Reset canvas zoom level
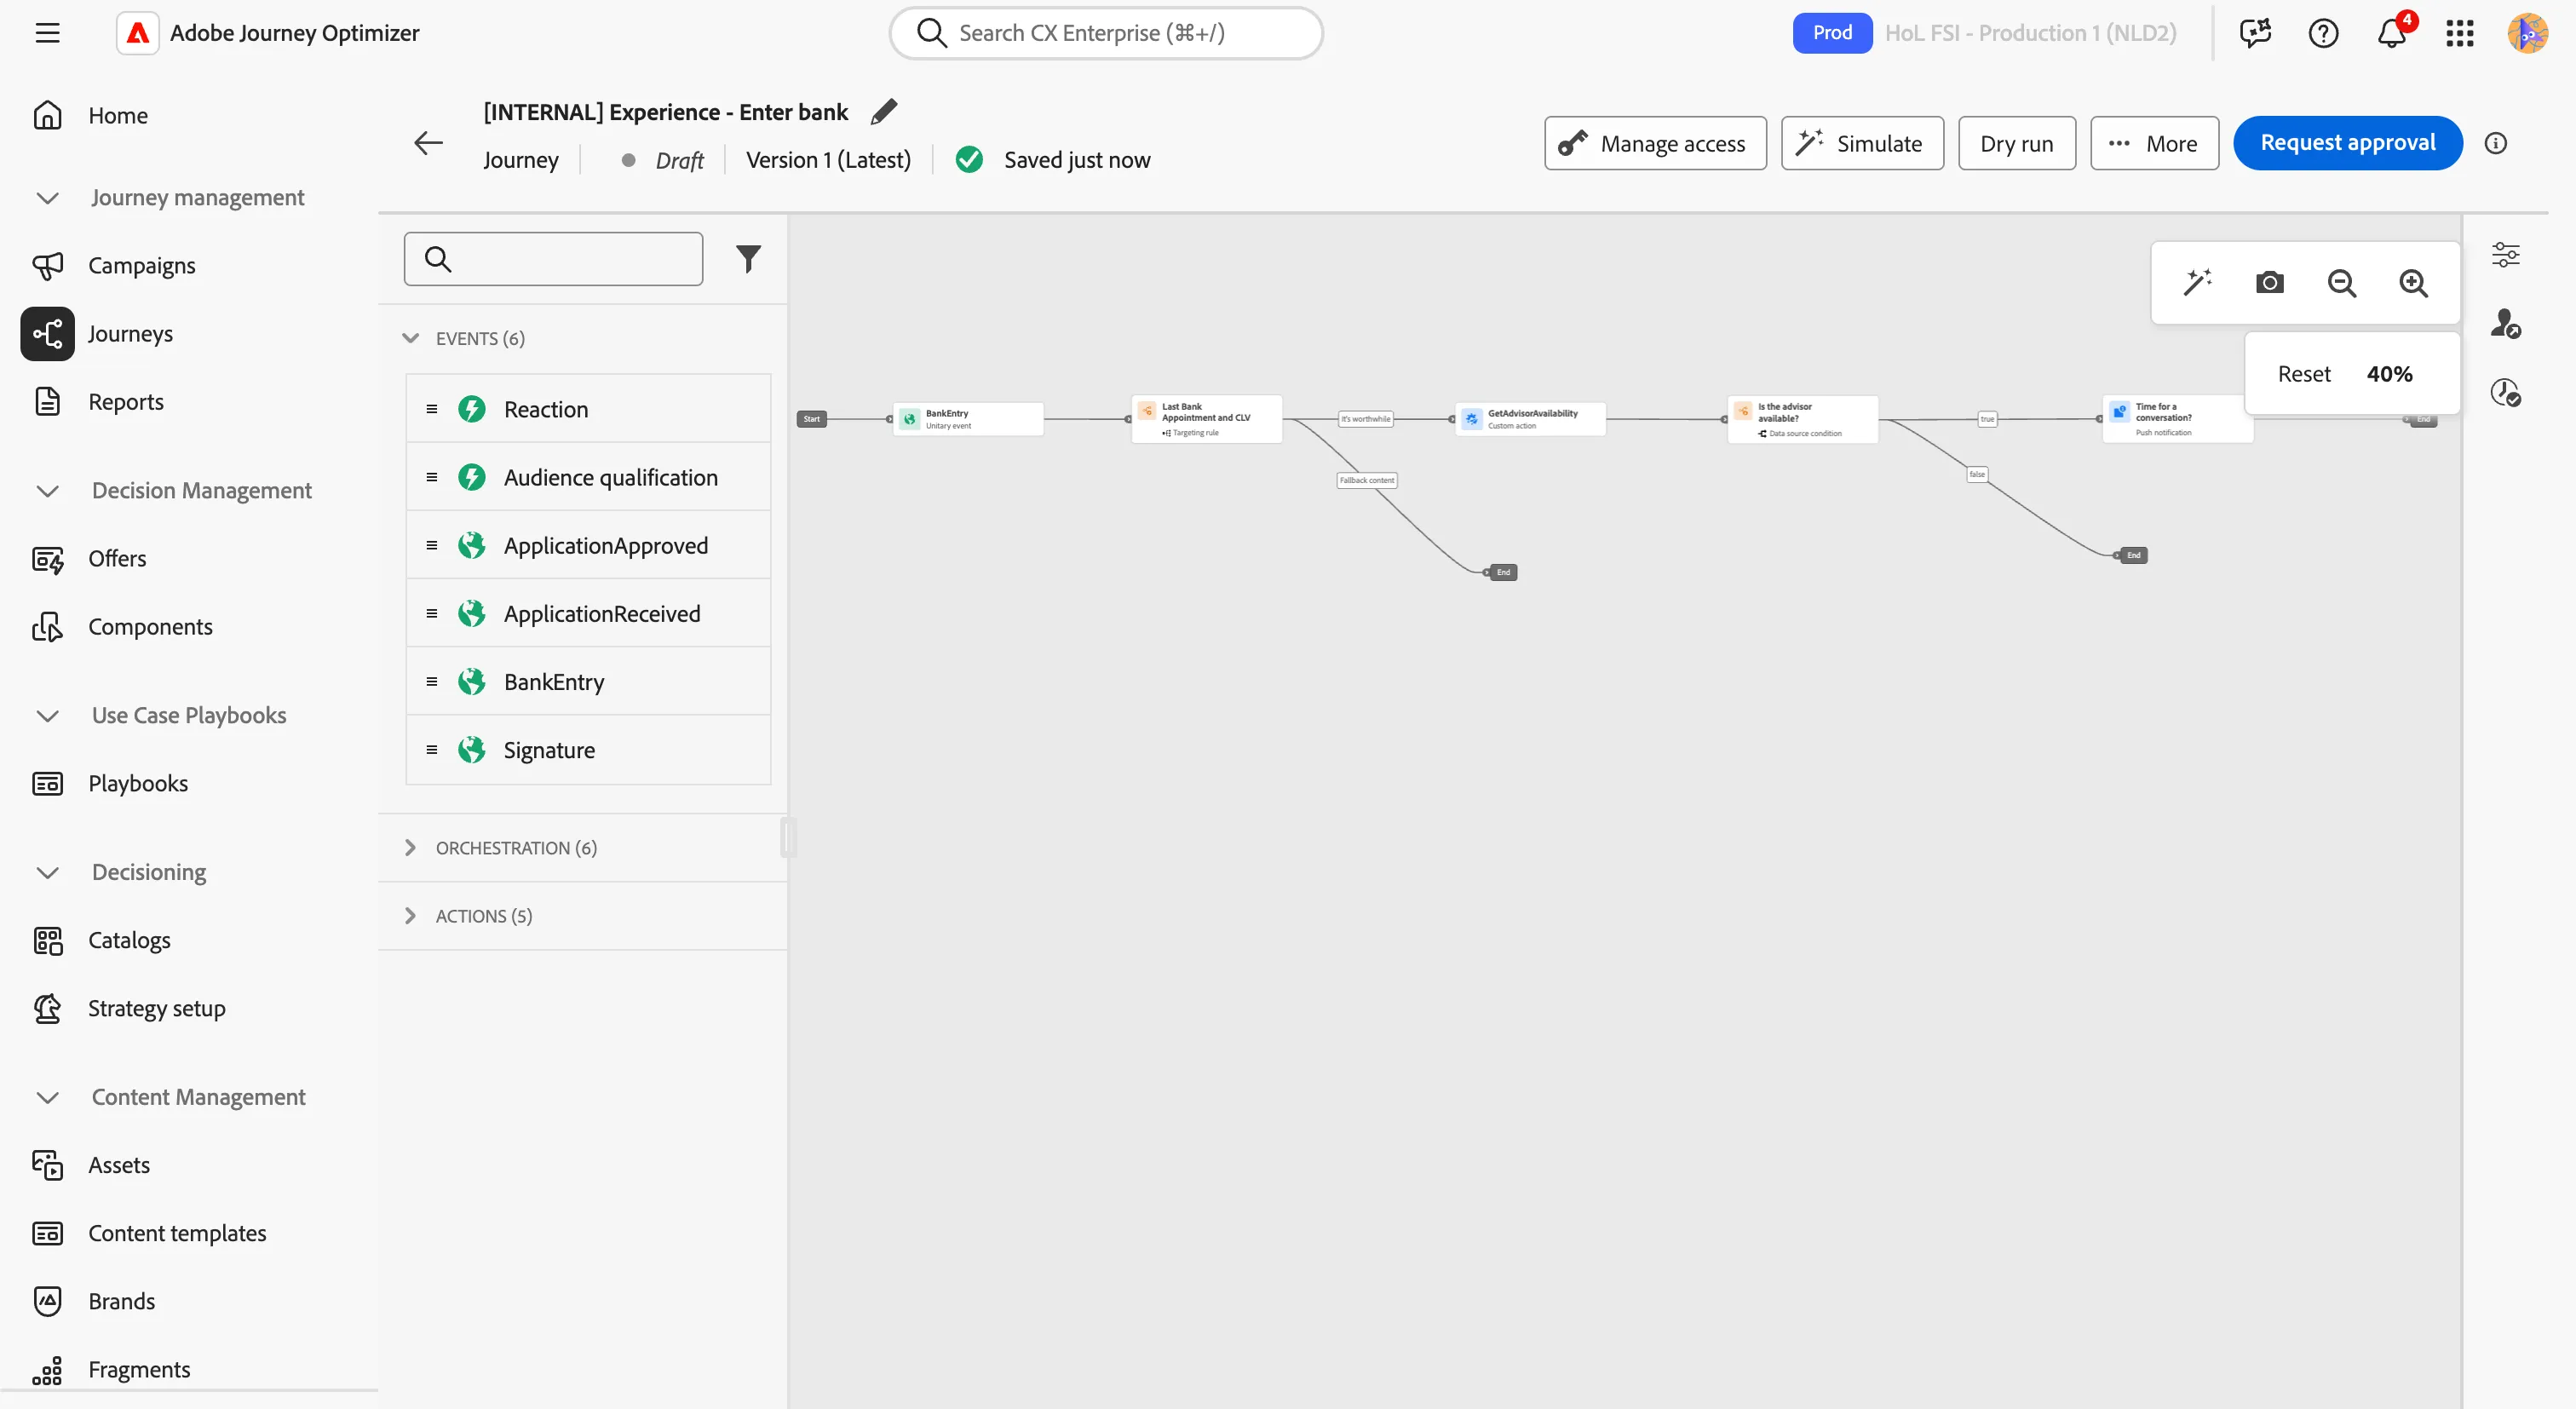 [x=2303, y=374]
